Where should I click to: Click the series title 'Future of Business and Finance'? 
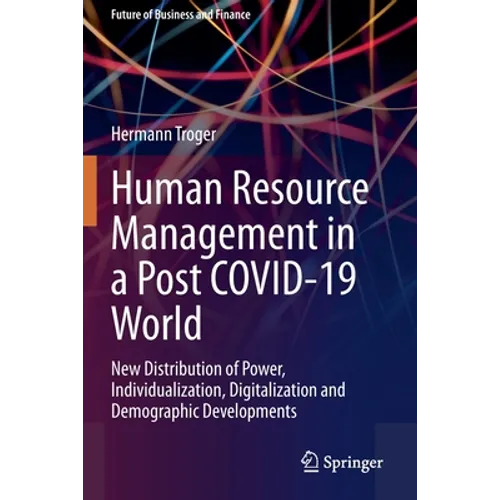coord(181,15)
